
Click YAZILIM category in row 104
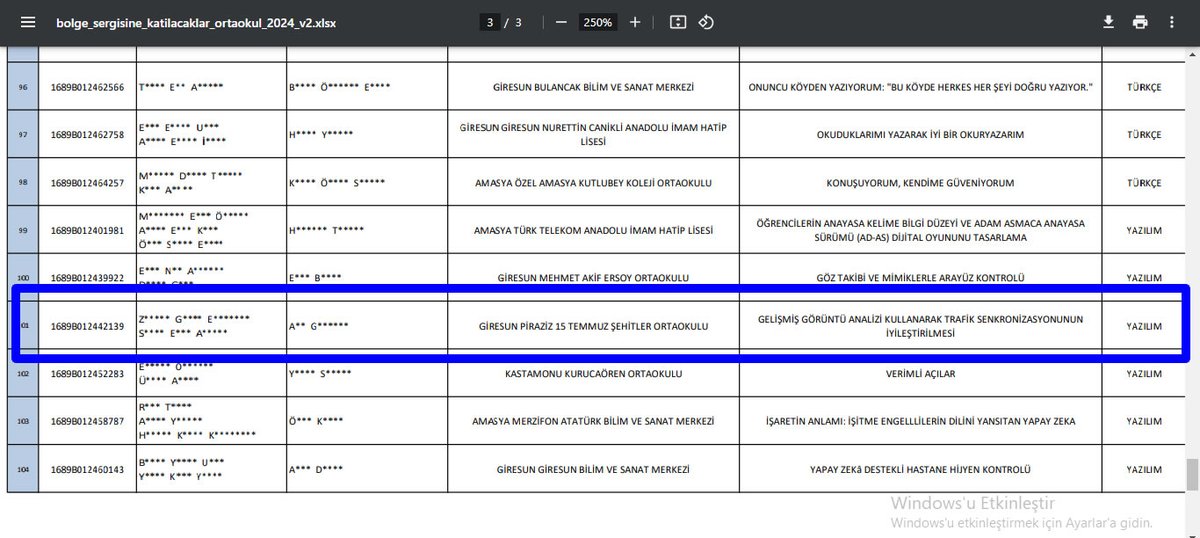pos(1144,469)
